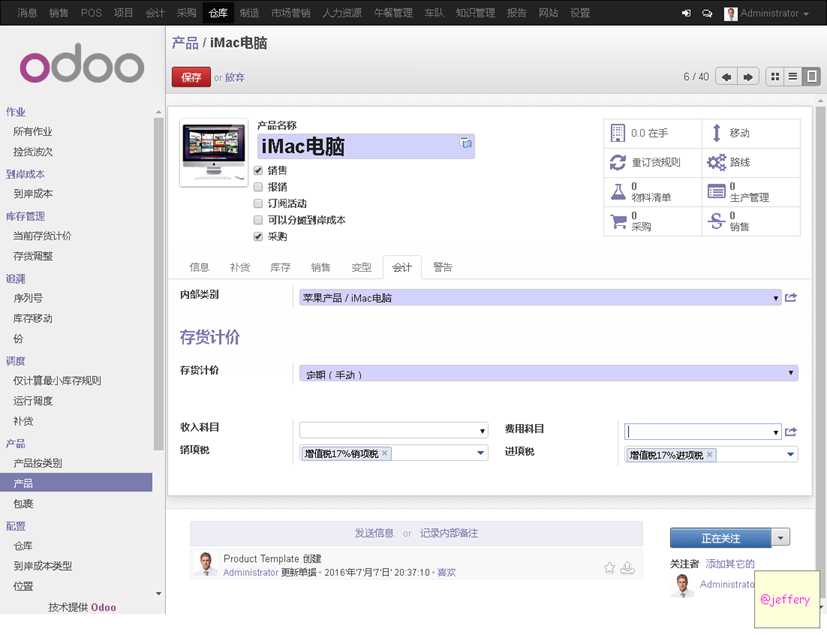Open the 在手 stock on hand button
The width and height of the screenshot is (827, 635).
pyautogui.click(x=652, y=133)
